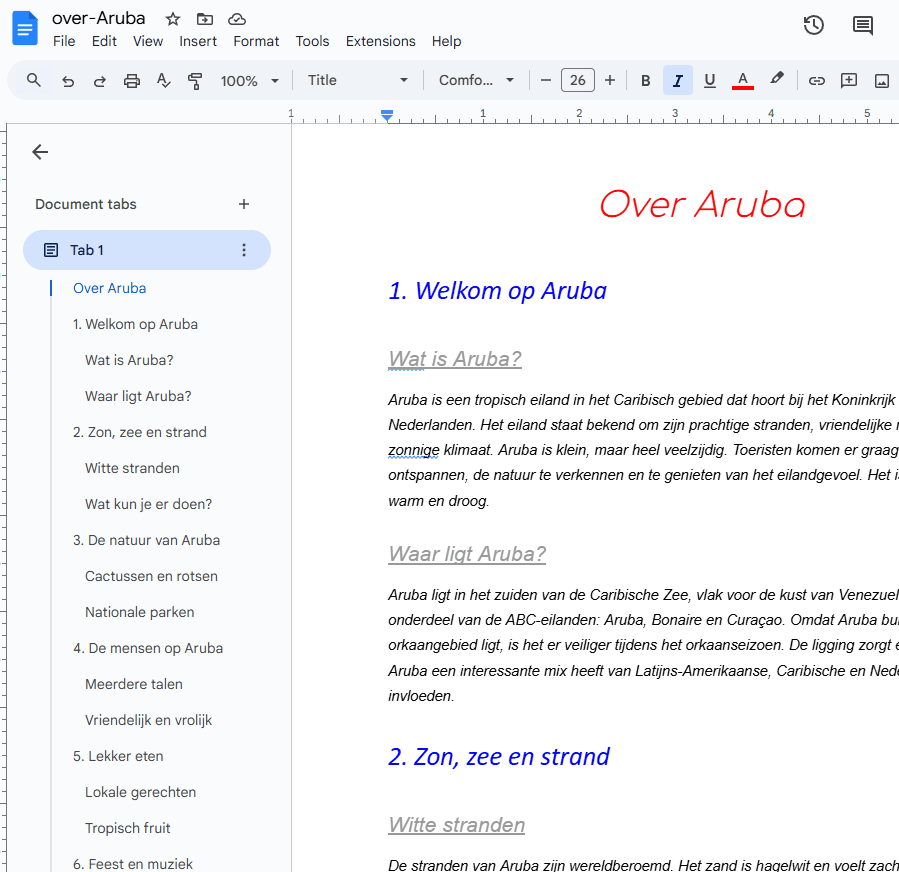Viewport: 899px width, 872px height.
Task: Click the highlight color pen icon
Action: click(776, 80)
